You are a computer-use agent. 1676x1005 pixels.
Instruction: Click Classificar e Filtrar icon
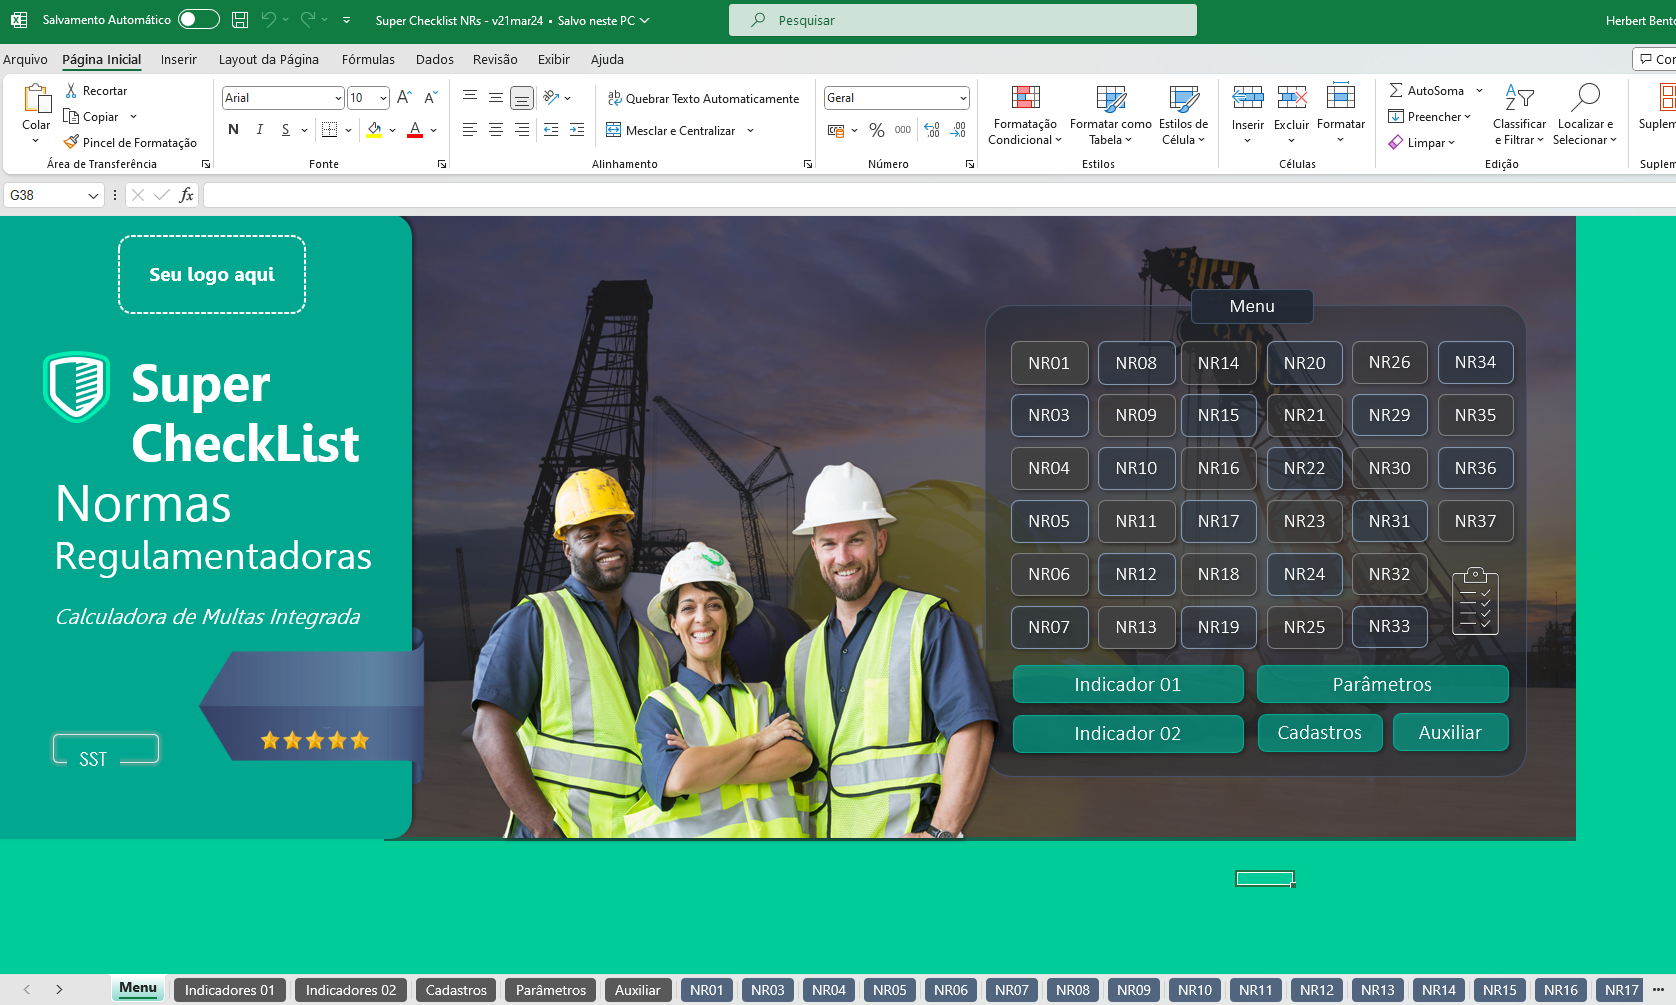1519,97
